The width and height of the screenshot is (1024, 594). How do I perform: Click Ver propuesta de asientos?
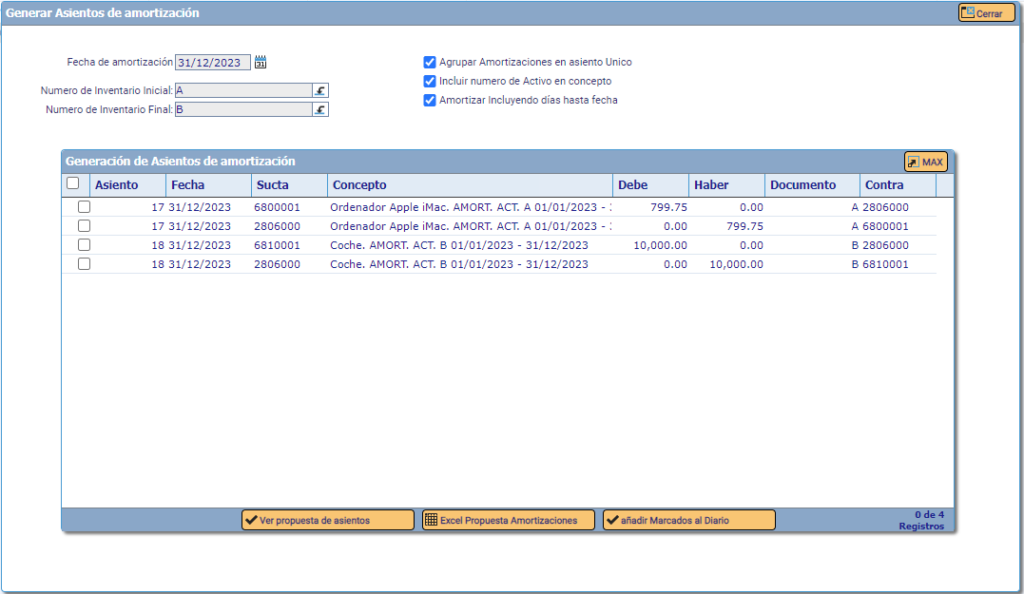coord(327,520)
